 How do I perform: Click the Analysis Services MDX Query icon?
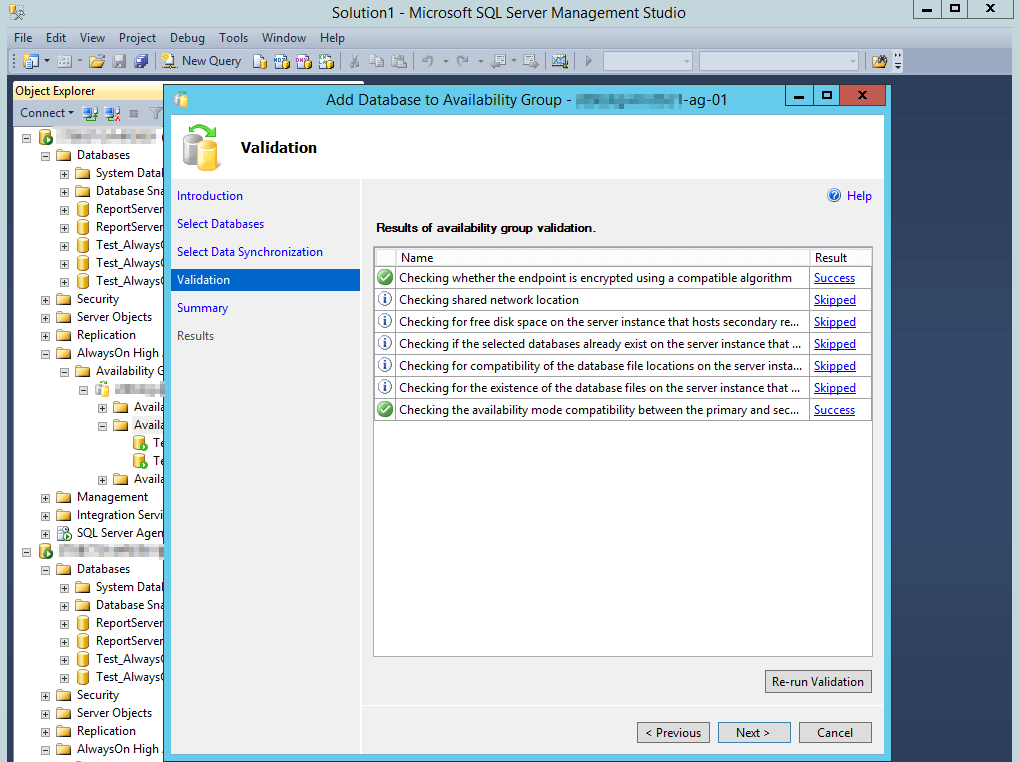281,61
